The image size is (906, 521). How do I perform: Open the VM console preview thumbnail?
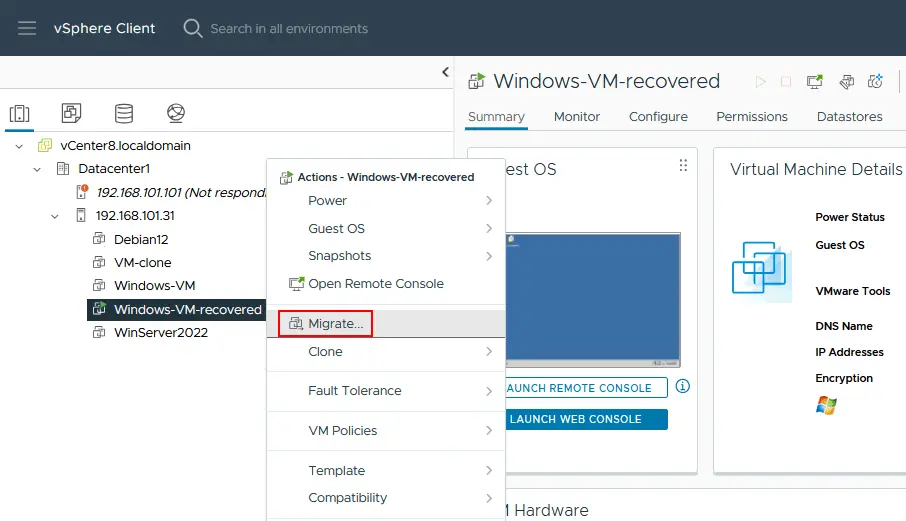(x=593, y=300)
